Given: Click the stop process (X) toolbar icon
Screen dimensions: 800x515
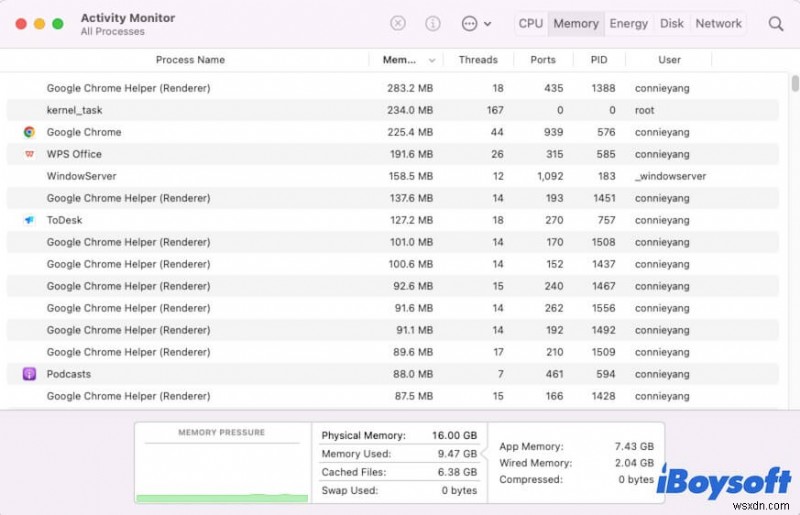Looking at the screenshot, I should 398,23.
